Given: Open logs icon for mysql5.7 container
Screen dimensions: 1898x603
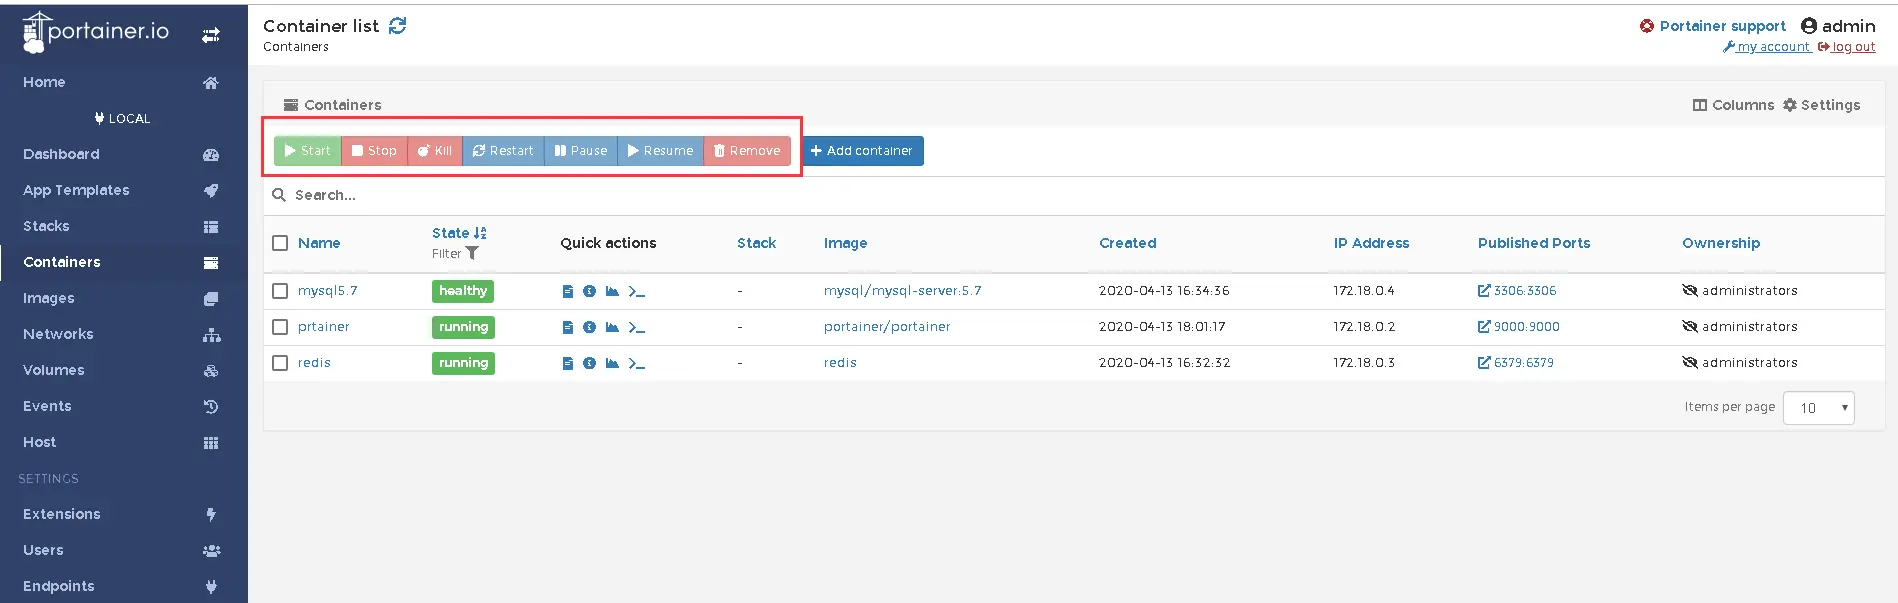Looking at the screenshot, I should click(x=567, y=291).
